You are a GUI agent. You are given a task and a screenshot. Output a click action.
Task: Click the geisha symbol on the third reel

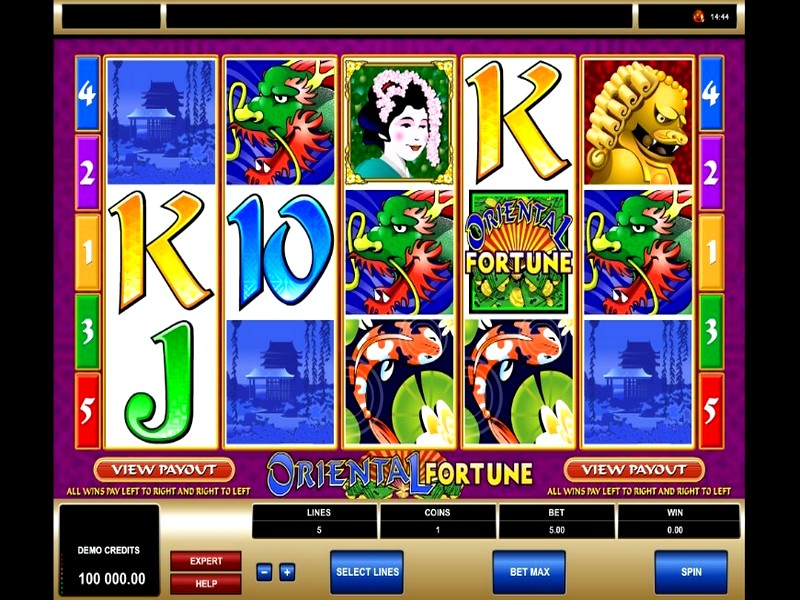[x=399, y=121]
